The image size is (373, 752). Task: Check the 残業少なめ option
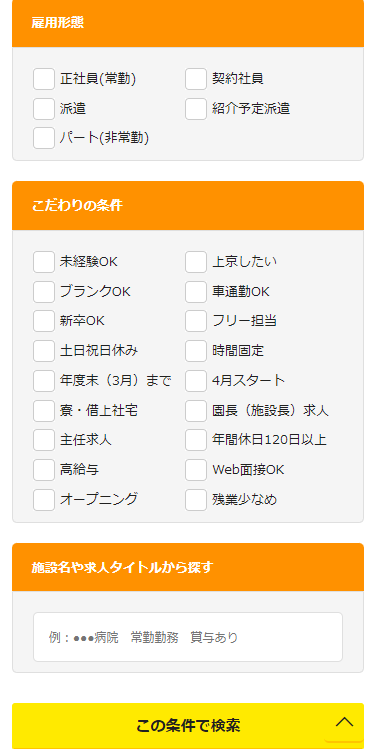click(x=196, y=500)
